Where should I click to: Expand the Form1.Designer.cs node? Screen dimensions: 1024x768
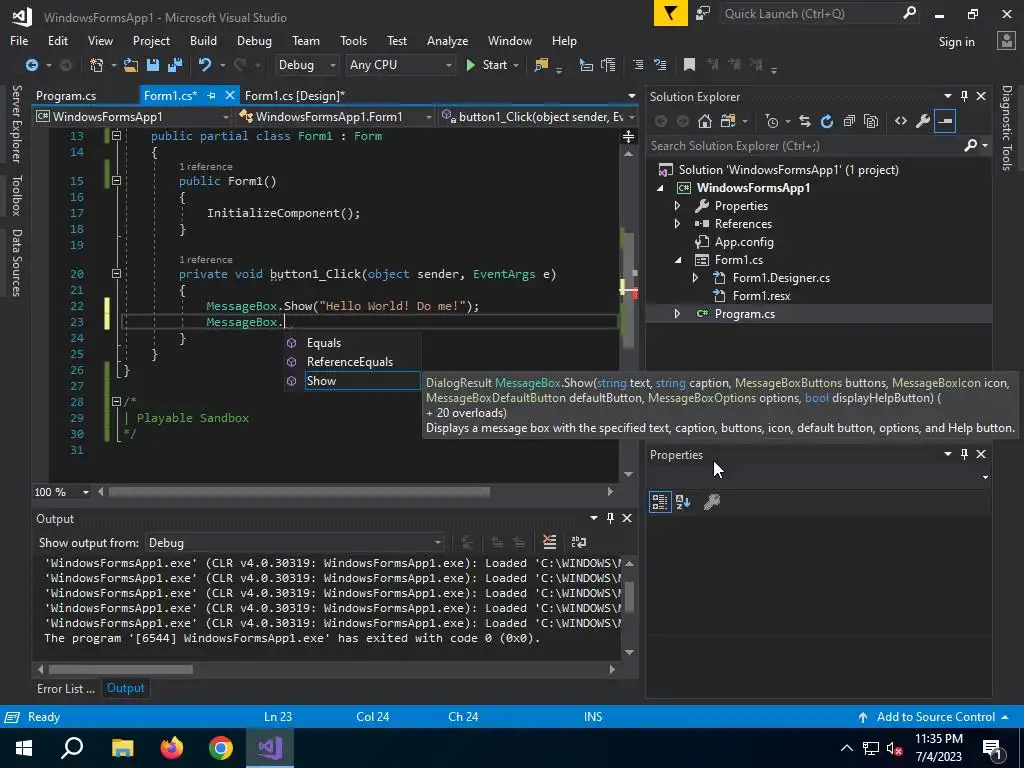tap(696, 278)
